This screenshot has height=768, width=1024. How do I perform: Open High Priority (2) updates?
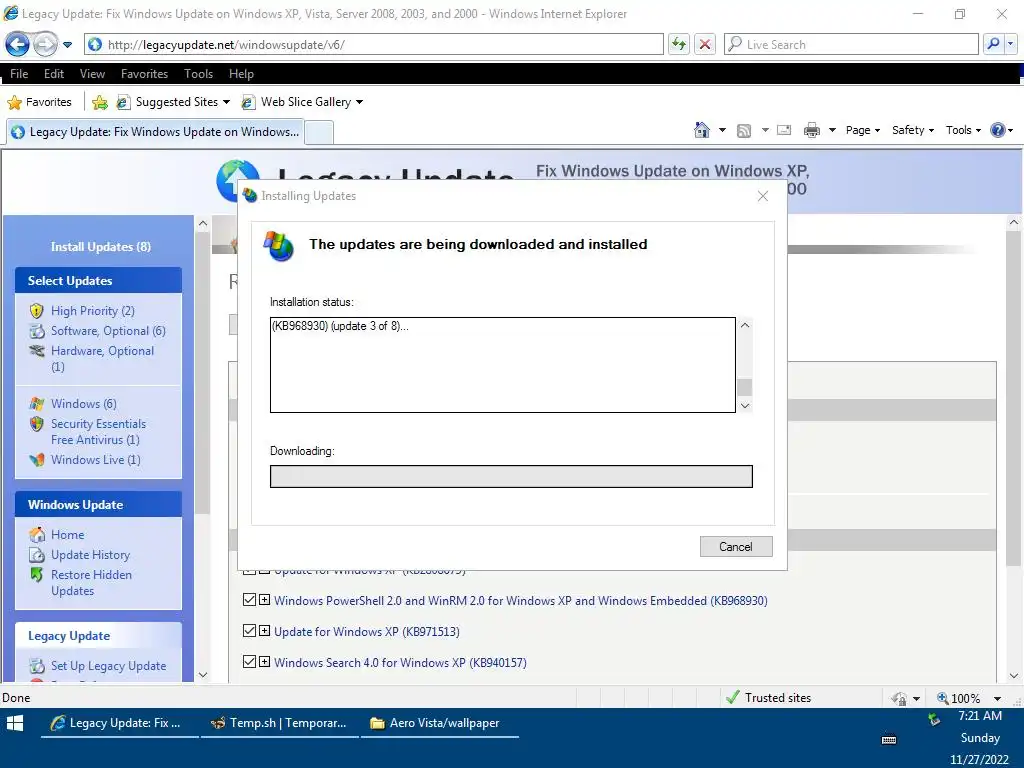click(93, 311)
